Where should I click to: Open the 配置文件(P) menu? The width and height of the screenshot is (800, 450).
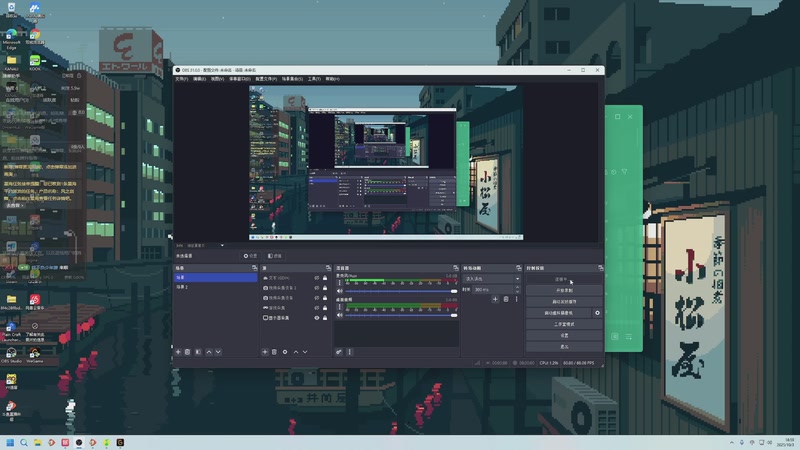tap(266, 79)
